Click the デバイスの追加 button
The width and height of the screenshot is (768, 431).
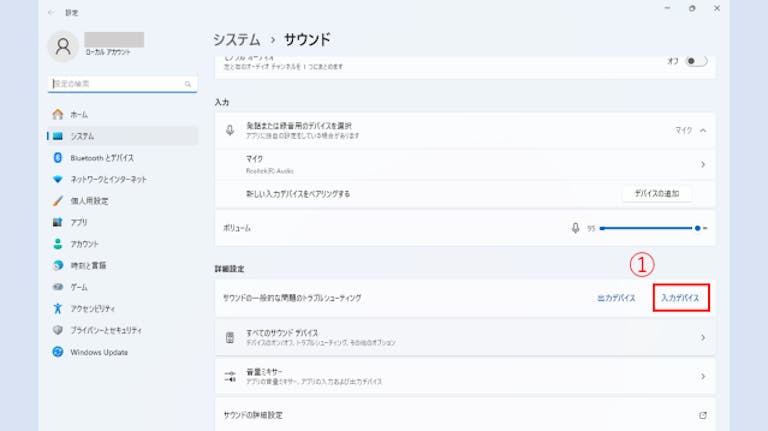click(657, 194)
